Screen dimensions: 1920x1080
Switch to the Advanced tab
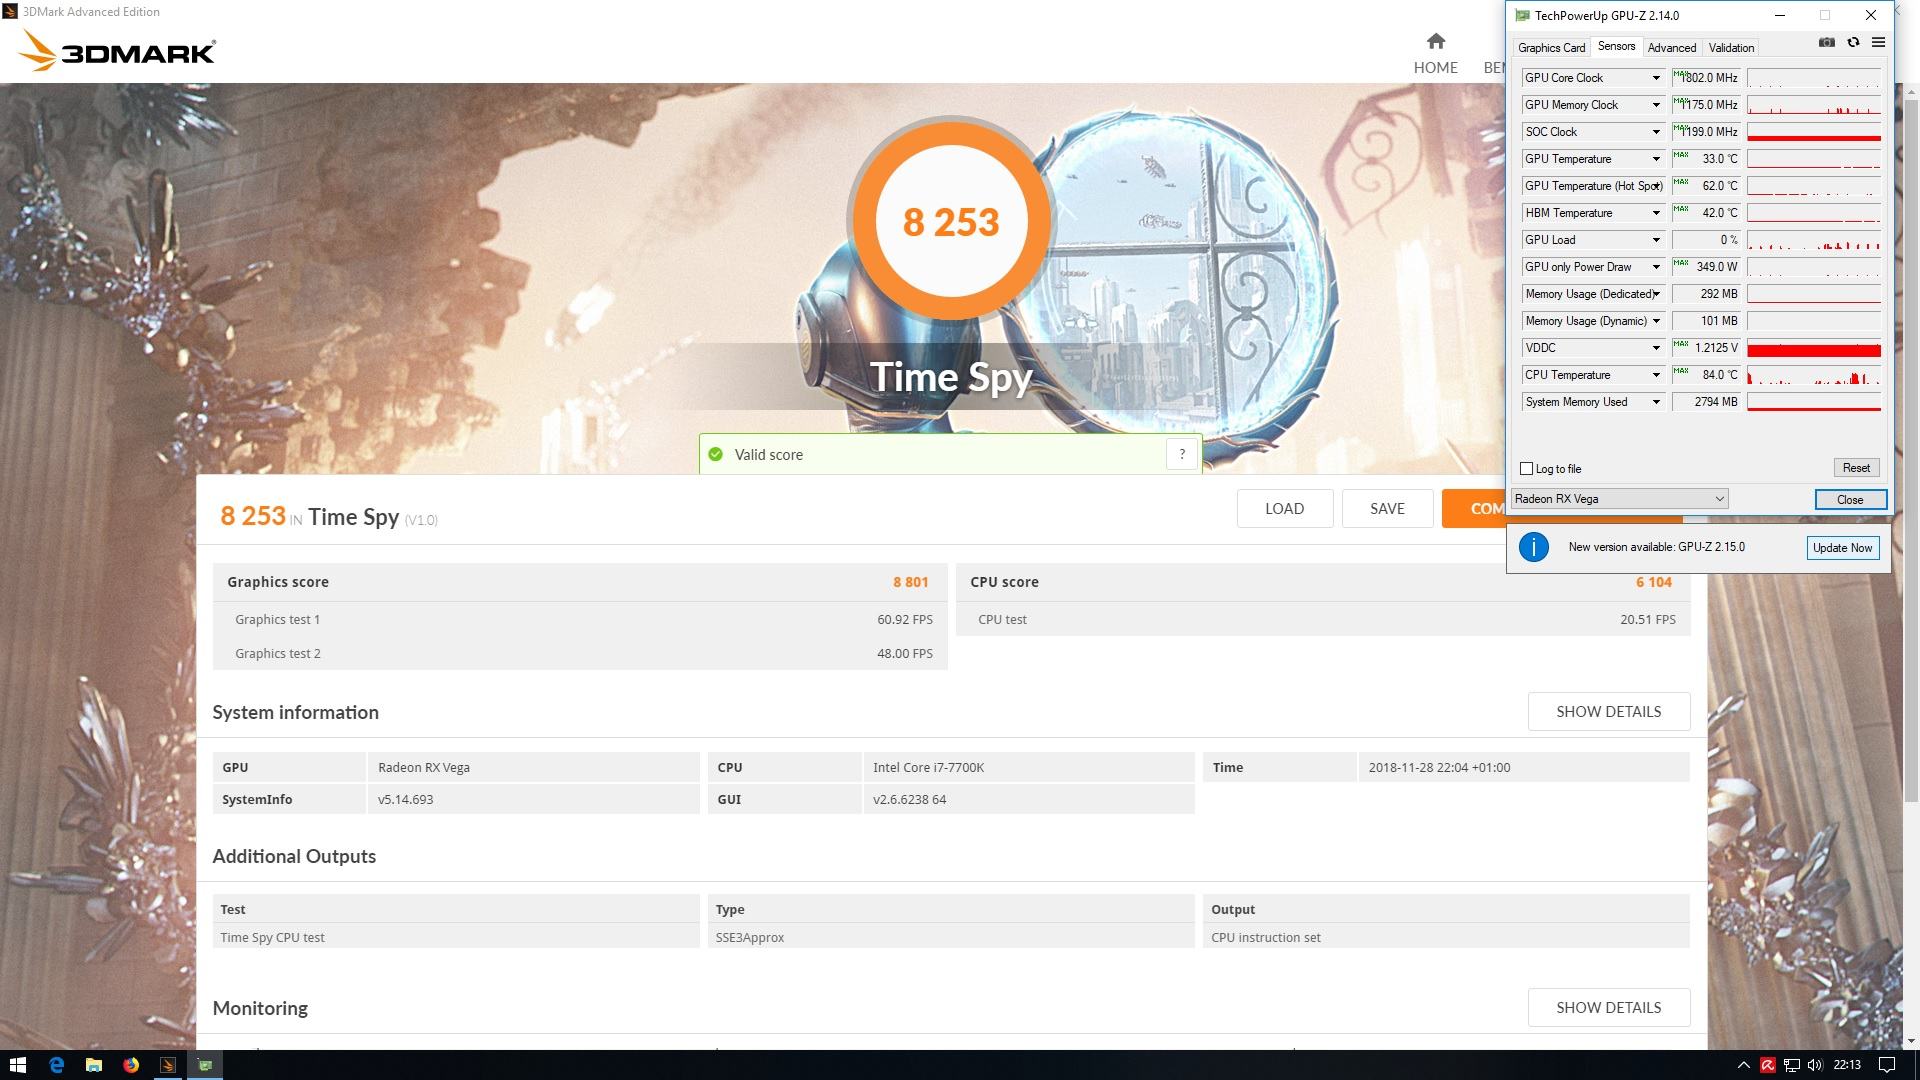point(1671,48)
